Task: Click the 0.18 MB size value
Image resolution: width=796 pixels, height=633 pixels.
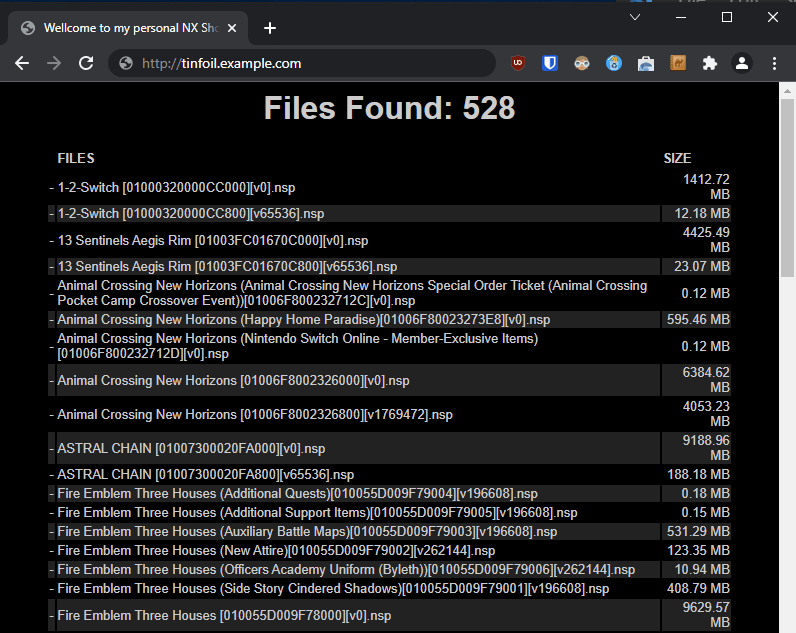Action: 706,493
